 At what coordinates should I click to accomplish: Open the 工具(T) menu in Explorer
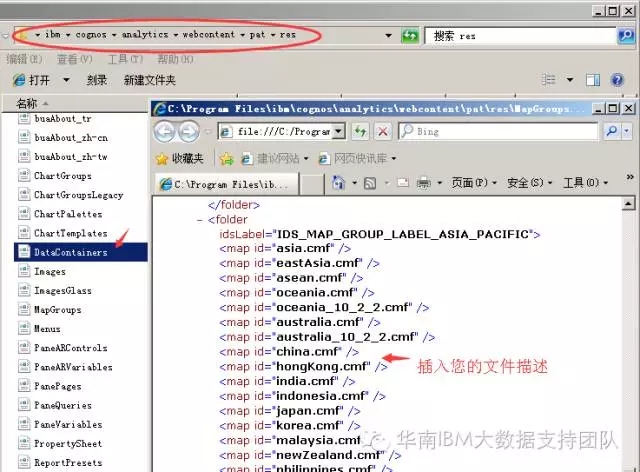pos(125,59)
